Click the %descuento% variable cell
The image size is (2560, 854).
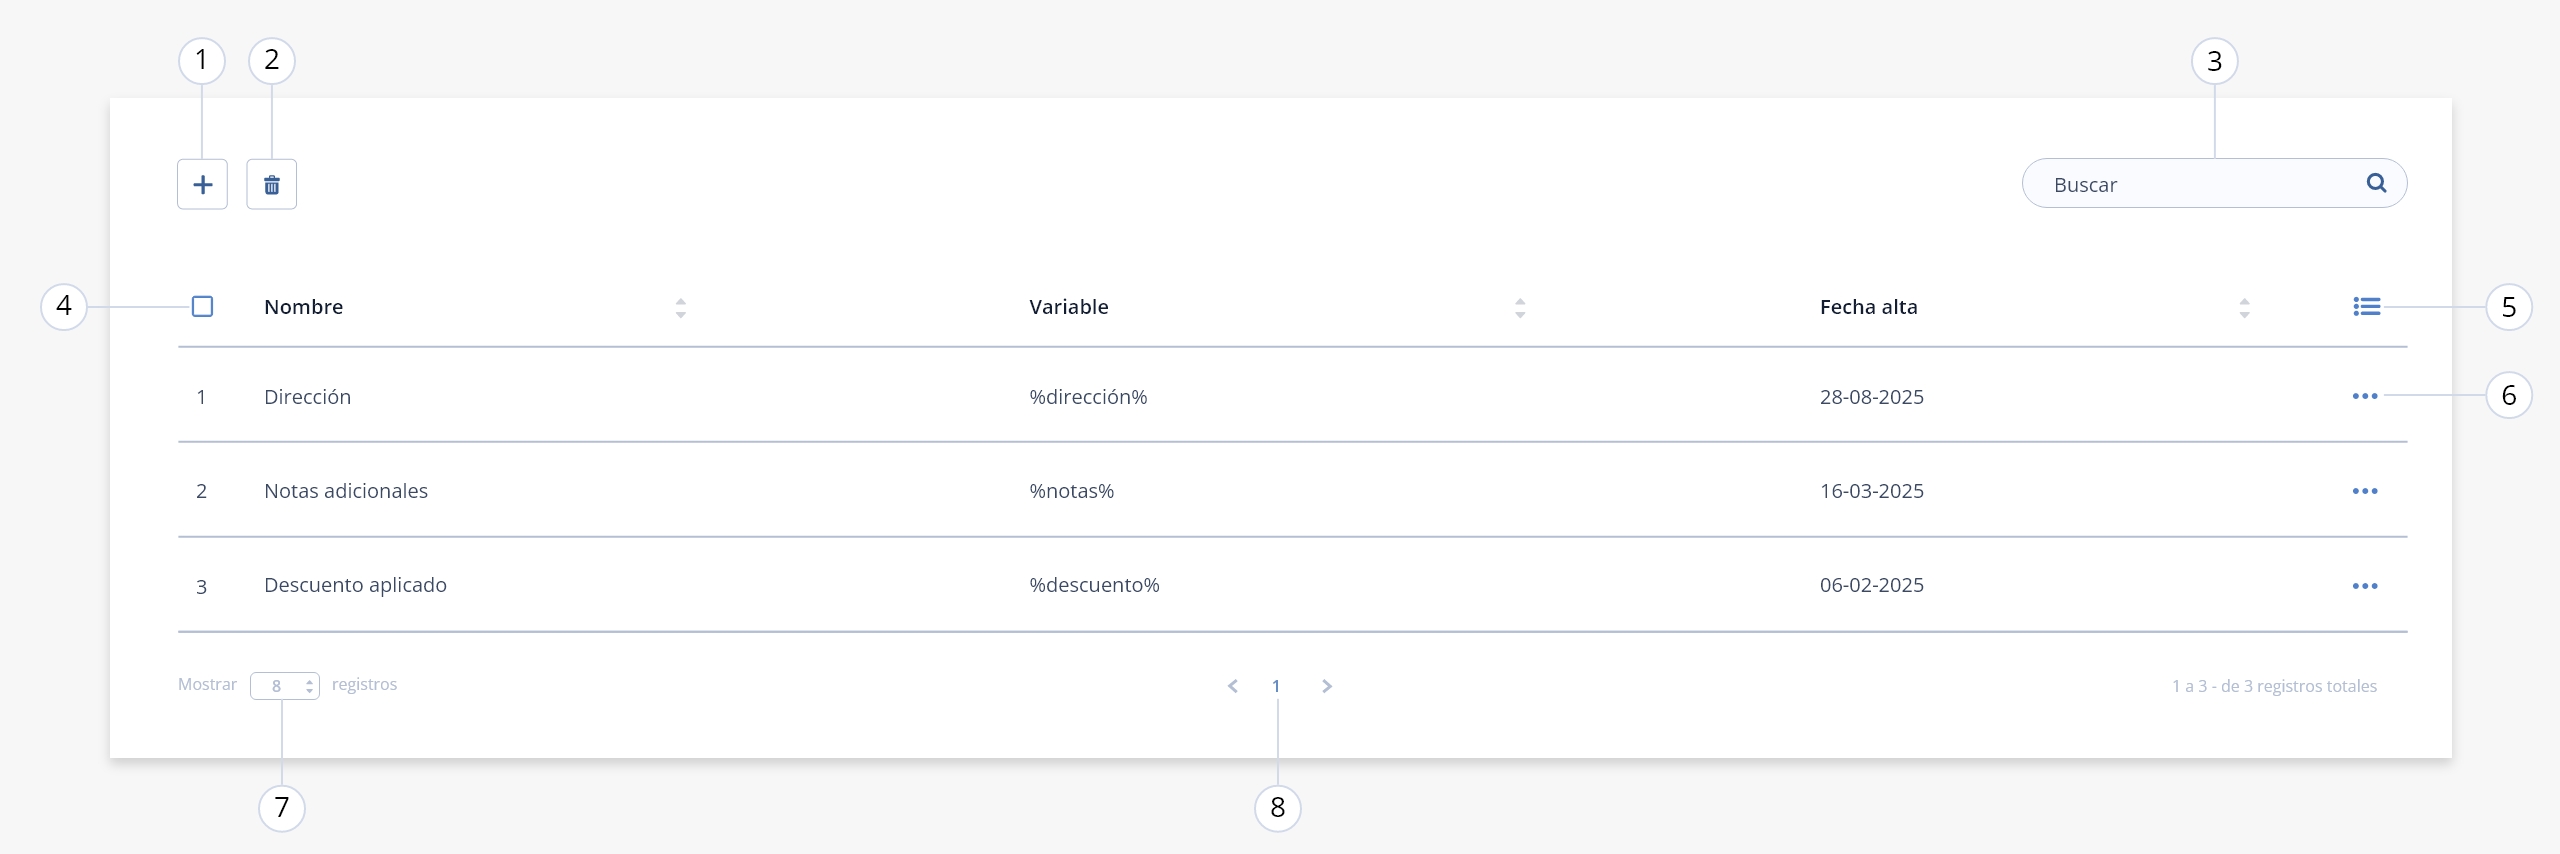1094,585
